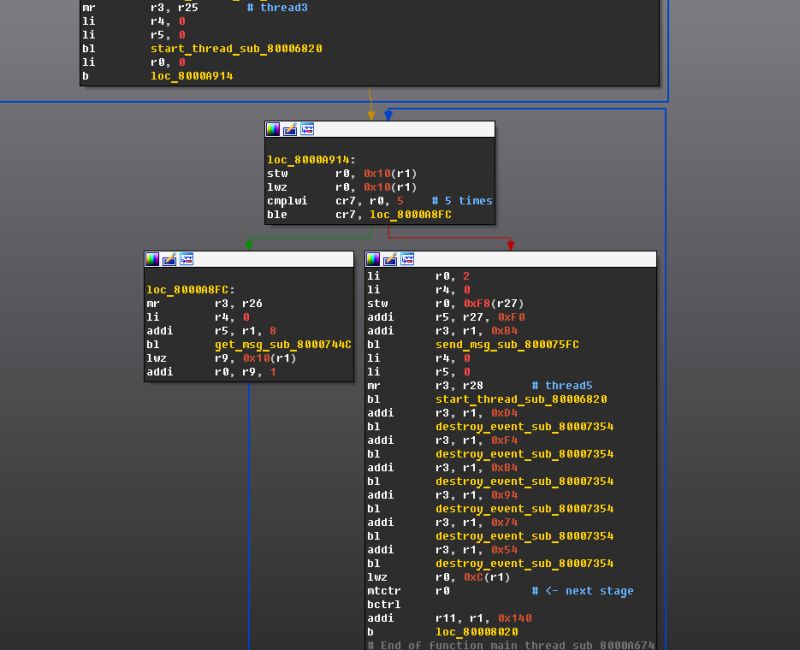This screenshot has height=650, width=800.
Task: Click the addi r3, r1, 0xF4 instruction
Action: pos(442,440)
